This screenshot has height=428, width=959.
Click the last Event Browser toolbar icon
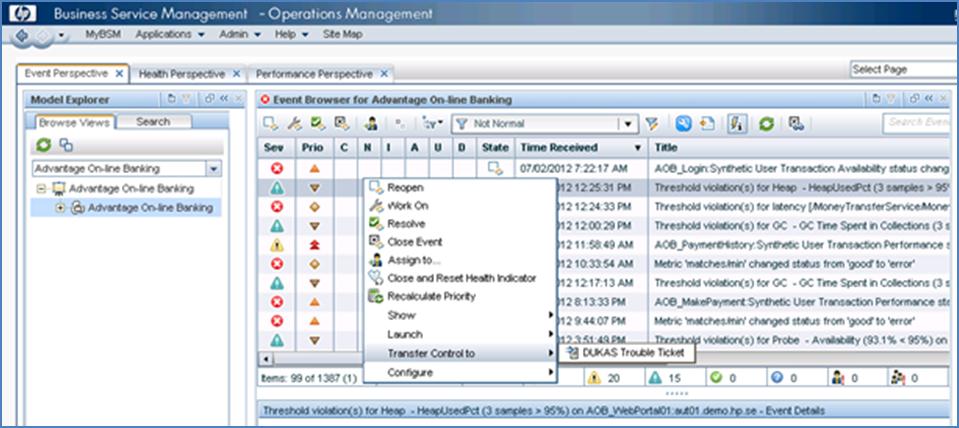pos(796,124)
